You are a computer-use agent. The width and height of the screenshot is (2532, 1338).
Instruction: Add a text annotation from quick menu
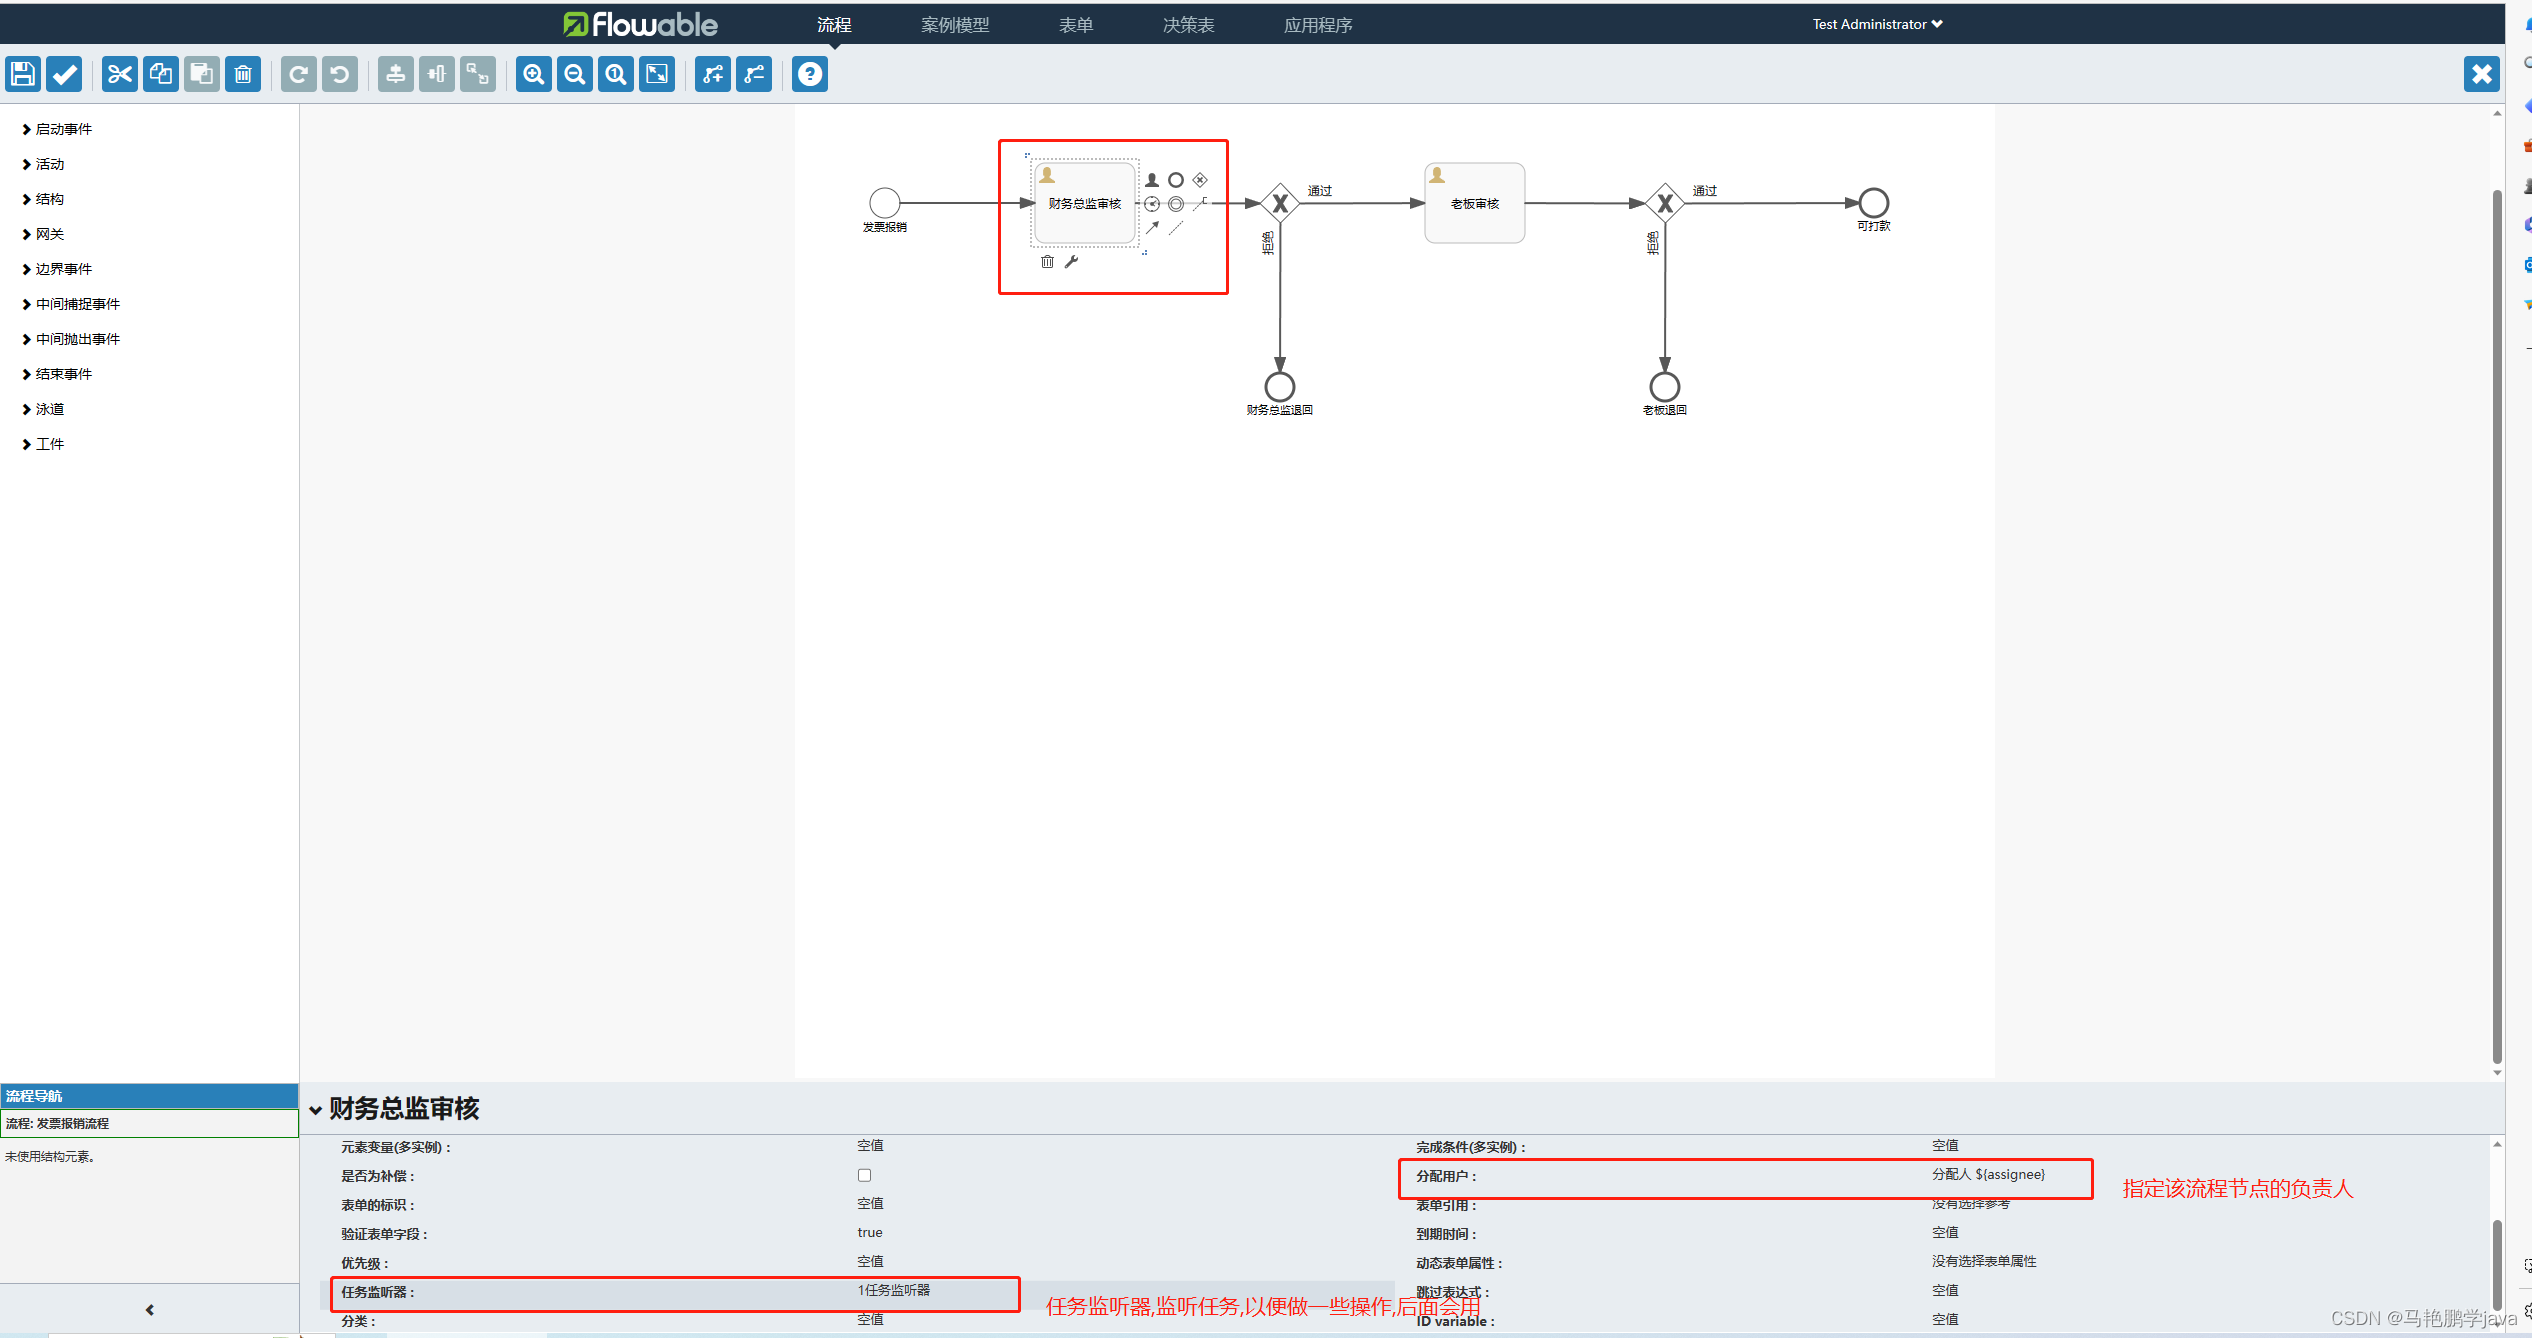[x=1200, y=204]
